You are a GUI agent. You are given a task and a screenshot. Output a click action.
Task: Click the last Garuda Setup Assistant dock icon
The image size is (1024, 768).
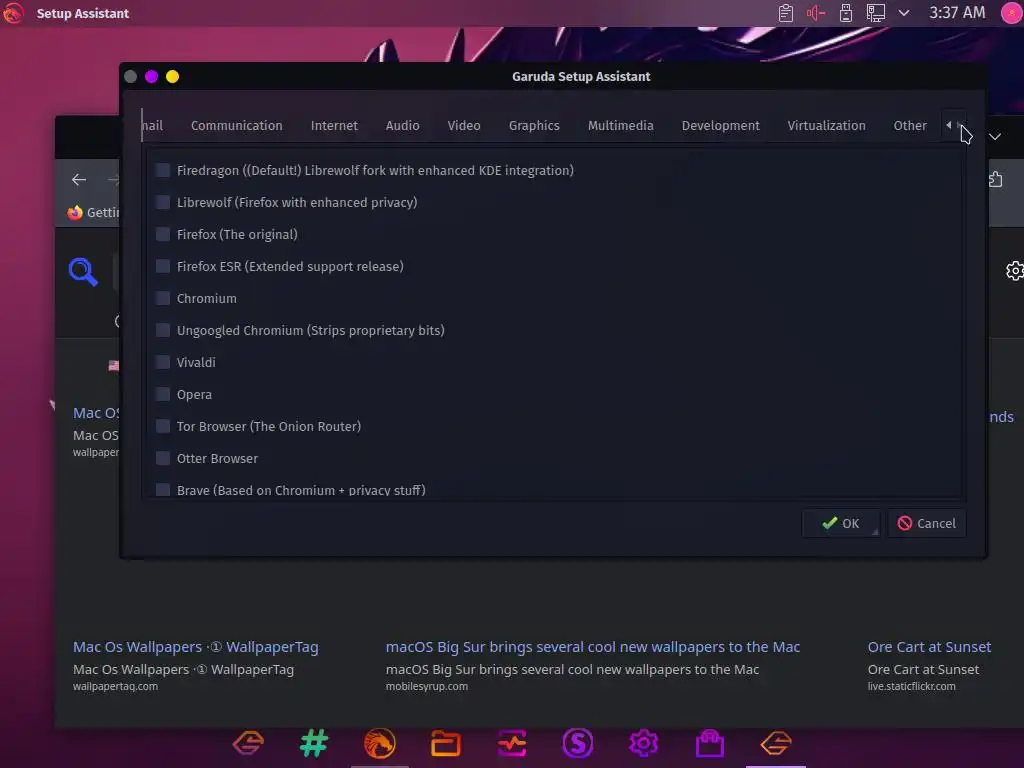pyautogui.click(x=776, y=743)
